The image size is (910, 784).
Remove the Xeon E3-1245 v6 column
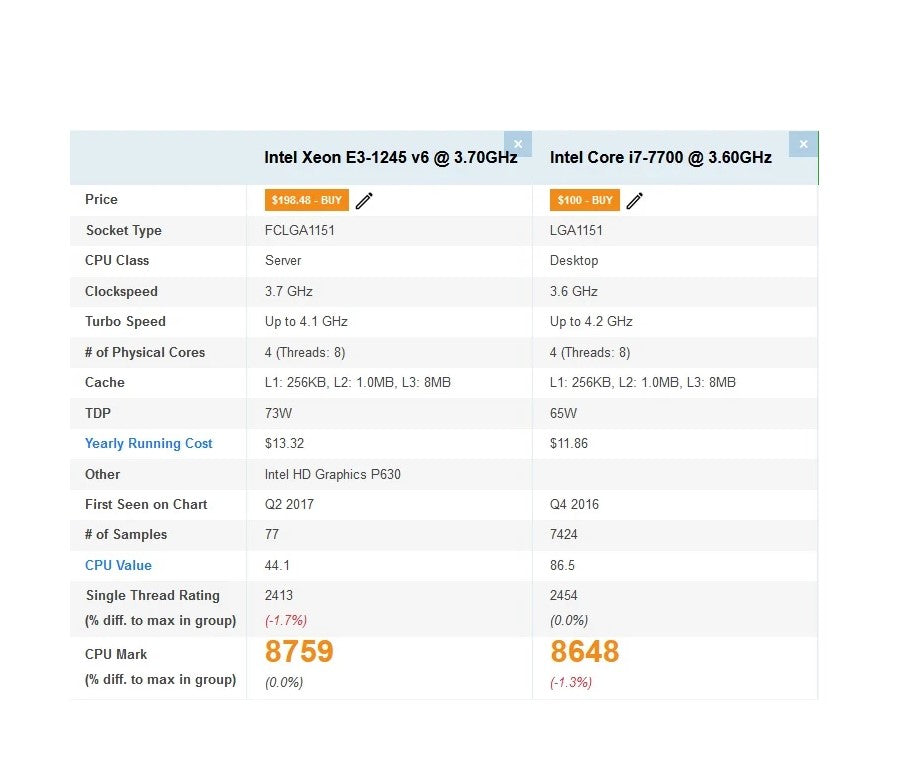click(518, 144)
